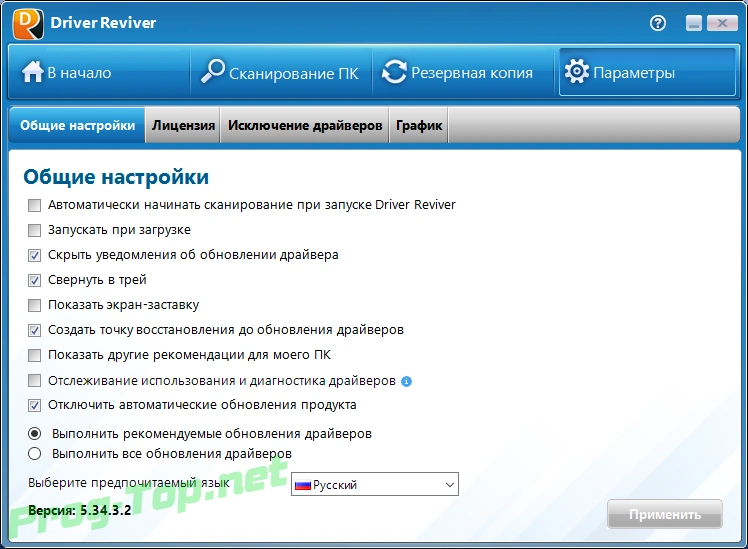
Task: Click the Версия: 5.34.3.2 text
Action: 79,510
